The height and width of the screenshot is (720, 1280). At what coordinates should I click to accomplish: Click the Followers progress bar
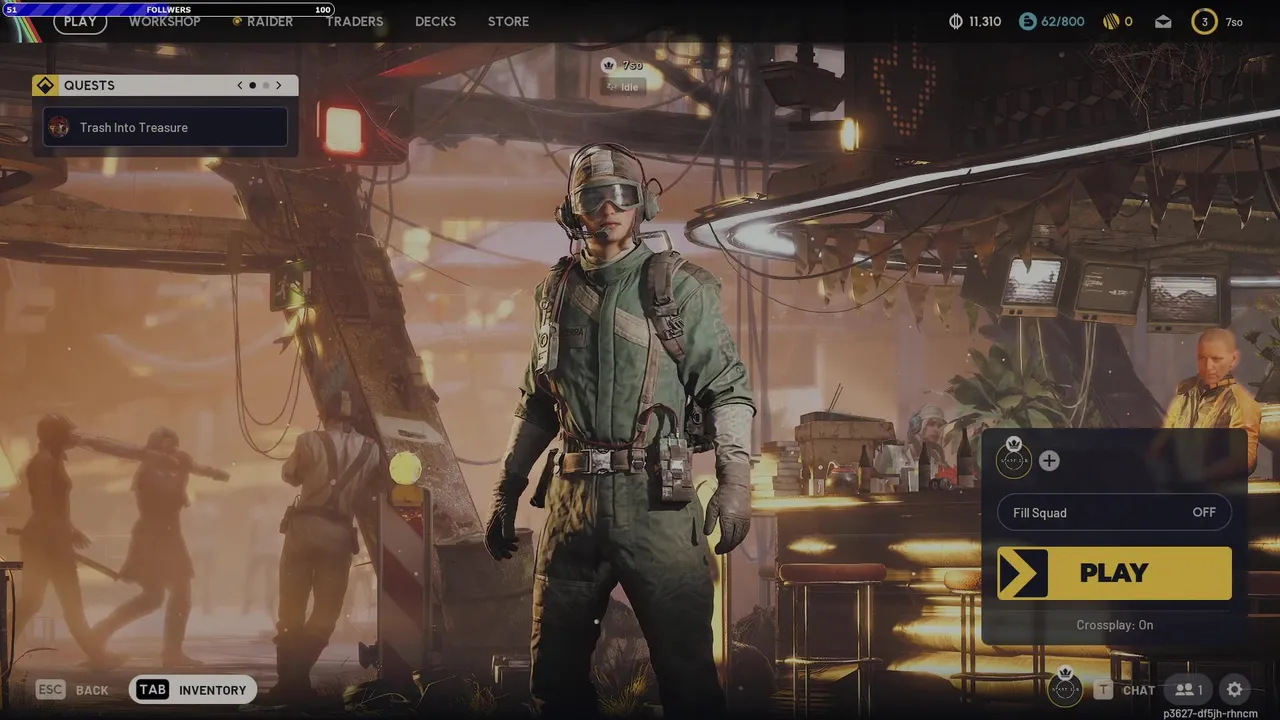coord(168,9)
